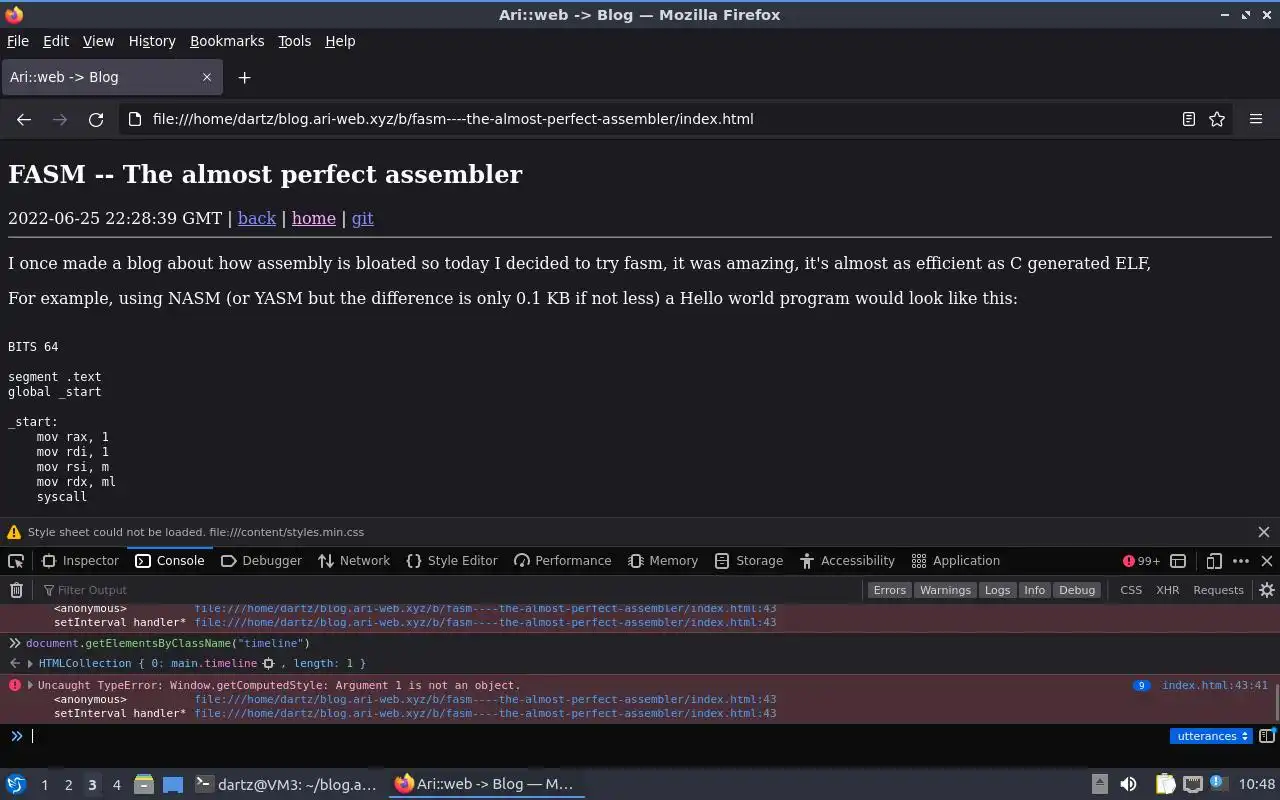Switch to multi-line editor mode icon
Viewport: 1280px width, 800px height.
(x=1267, y=736)
